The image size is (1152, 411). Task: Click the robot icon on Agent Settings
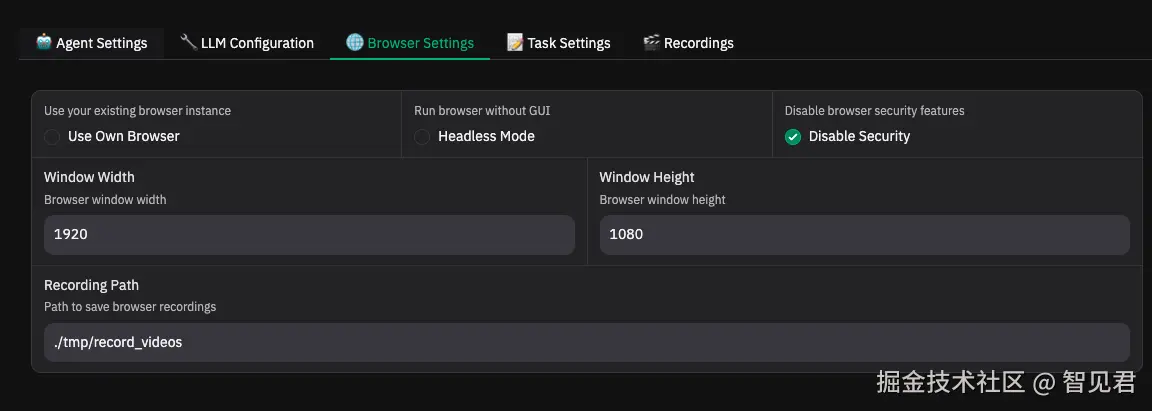[x=44, y=42]
